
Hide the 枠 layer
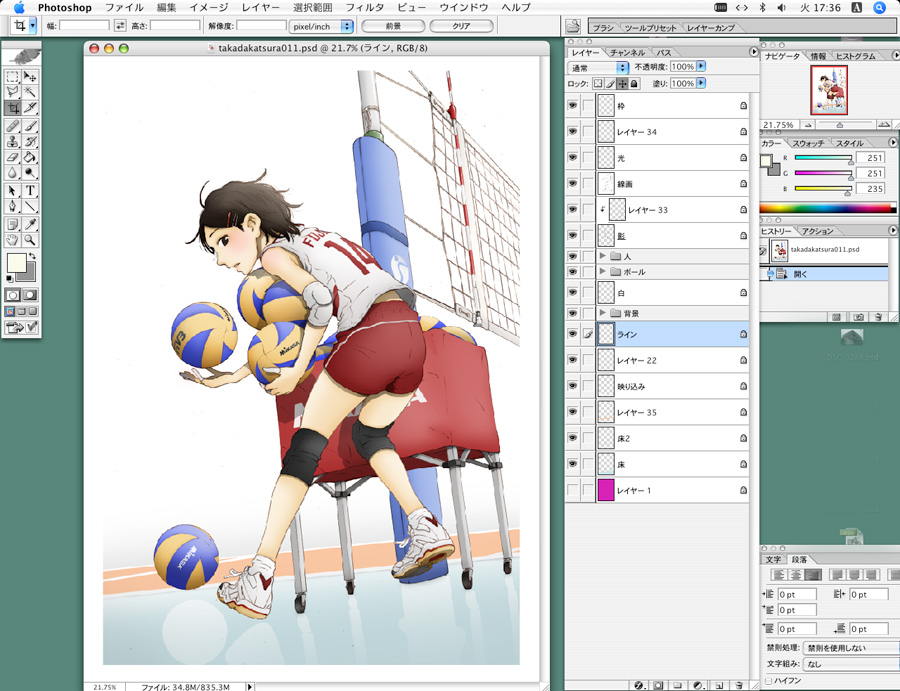[x=572, y=106]
